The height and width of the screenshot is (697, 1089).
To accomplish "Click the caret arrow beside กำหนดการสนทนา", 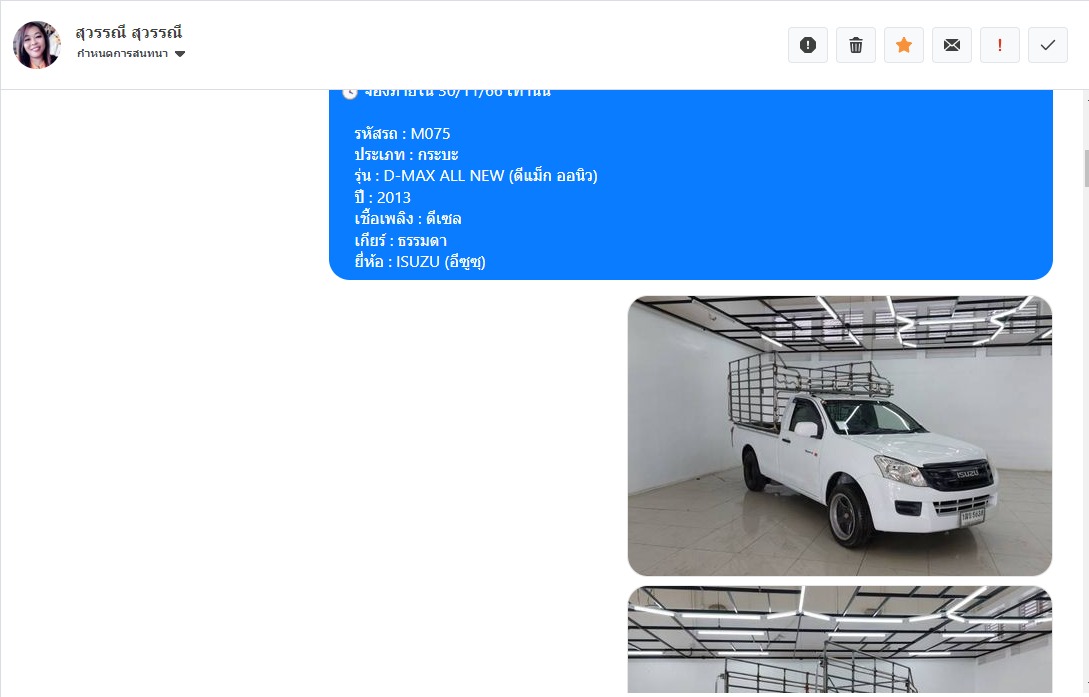I will pos(180,54).
